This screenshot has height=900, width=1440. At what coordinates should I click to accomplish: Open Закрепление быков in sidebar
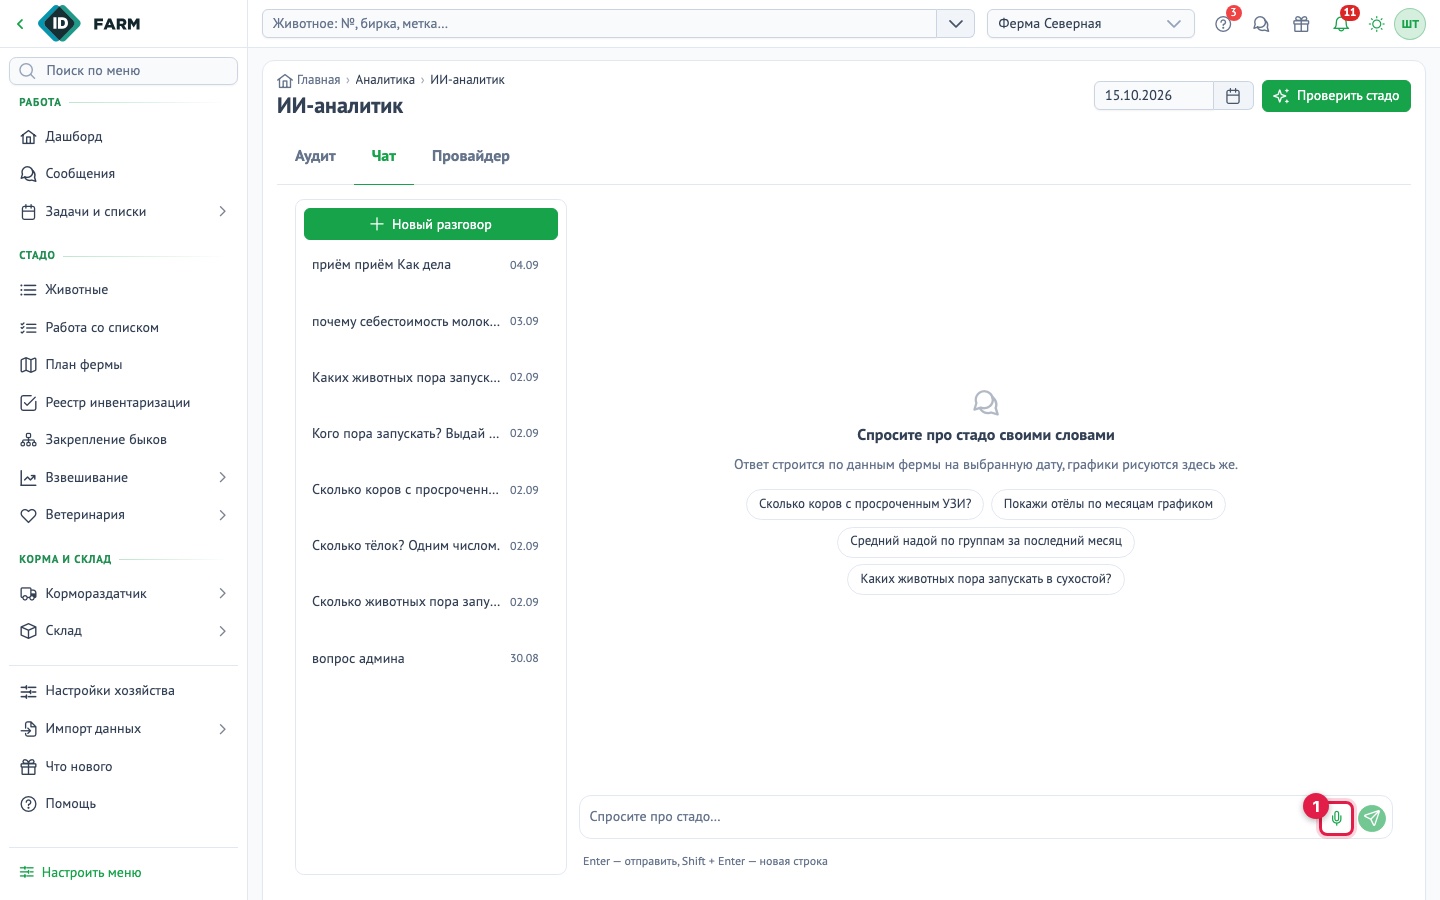pos(123,440)
